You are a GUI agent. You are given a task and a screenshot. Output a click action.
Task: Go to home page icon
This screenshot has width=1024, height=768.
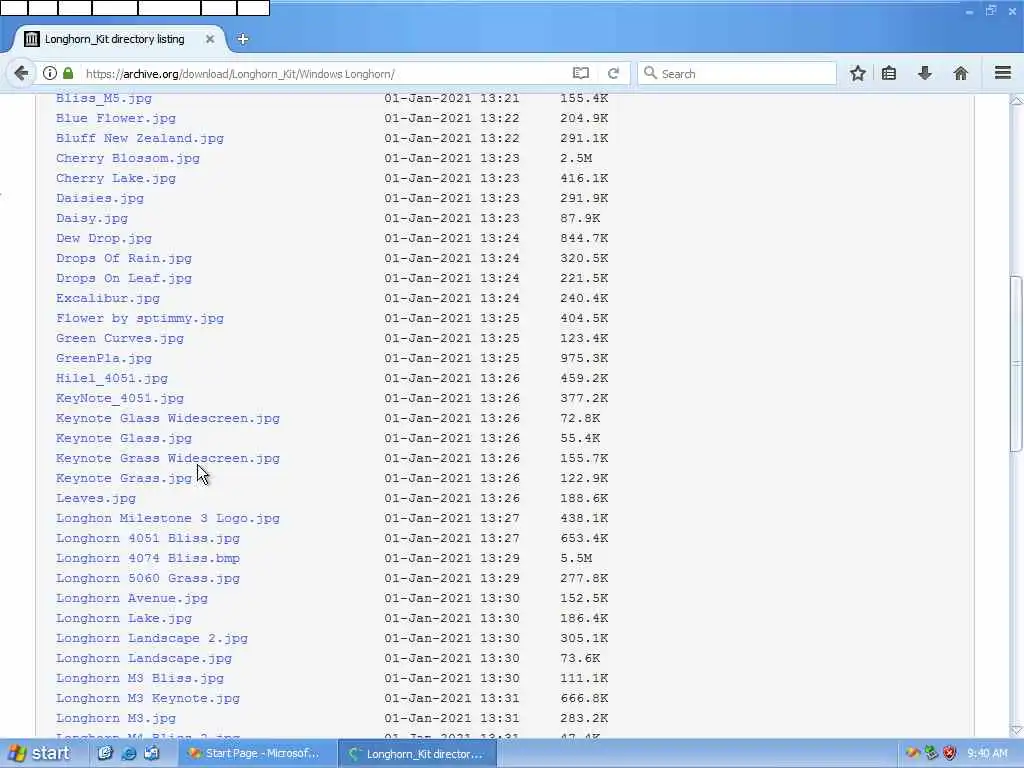pos(960,73)
